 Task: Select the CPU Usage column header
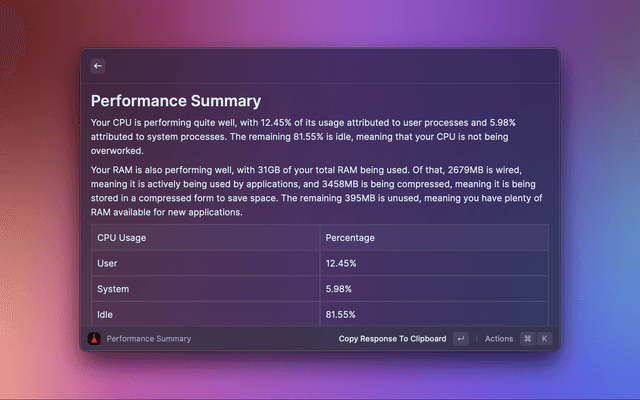tap(121, 237)
